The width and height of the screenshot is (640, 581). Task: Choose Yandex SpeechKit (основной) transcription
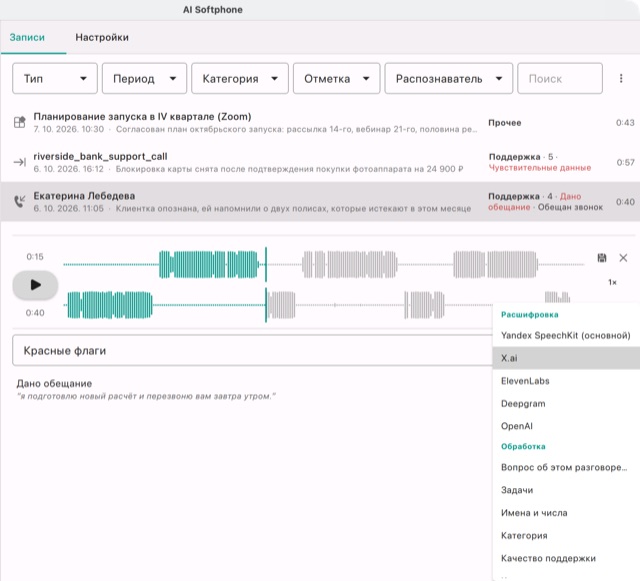[x=566, y=336]
